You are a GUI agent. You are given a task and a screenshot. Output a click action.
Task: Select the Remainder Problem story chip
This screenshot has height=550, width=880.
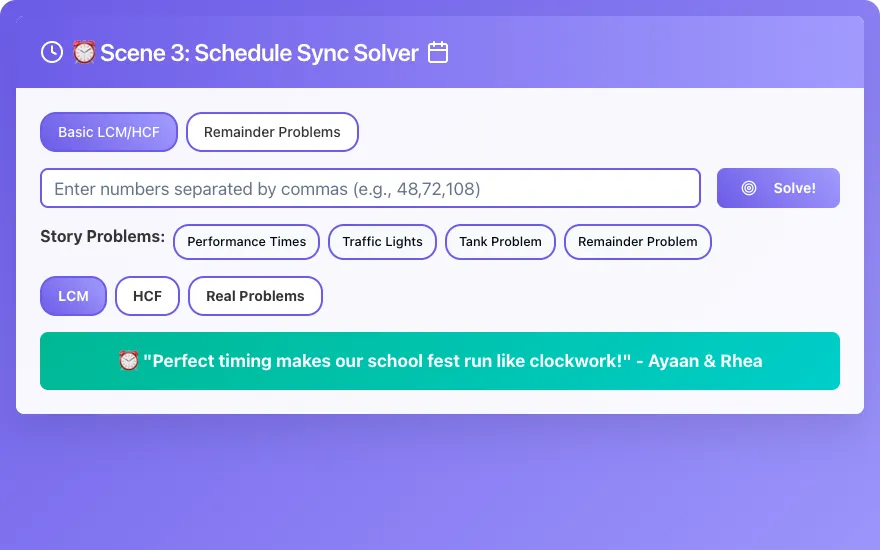coord(638,242)
